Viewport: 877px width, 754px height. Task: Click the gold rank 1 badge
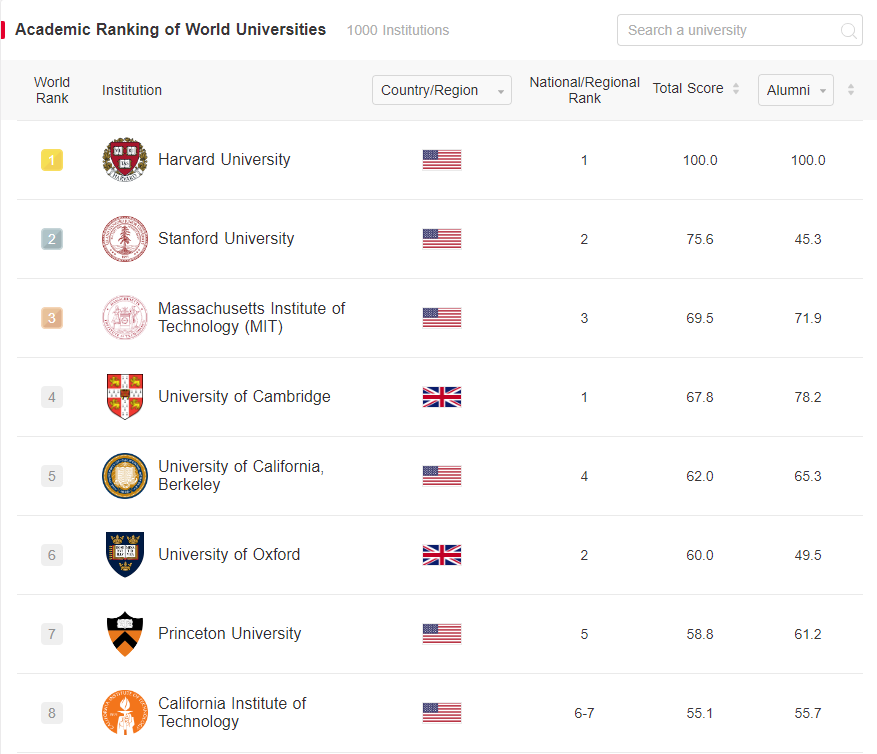tap(52, 160)
